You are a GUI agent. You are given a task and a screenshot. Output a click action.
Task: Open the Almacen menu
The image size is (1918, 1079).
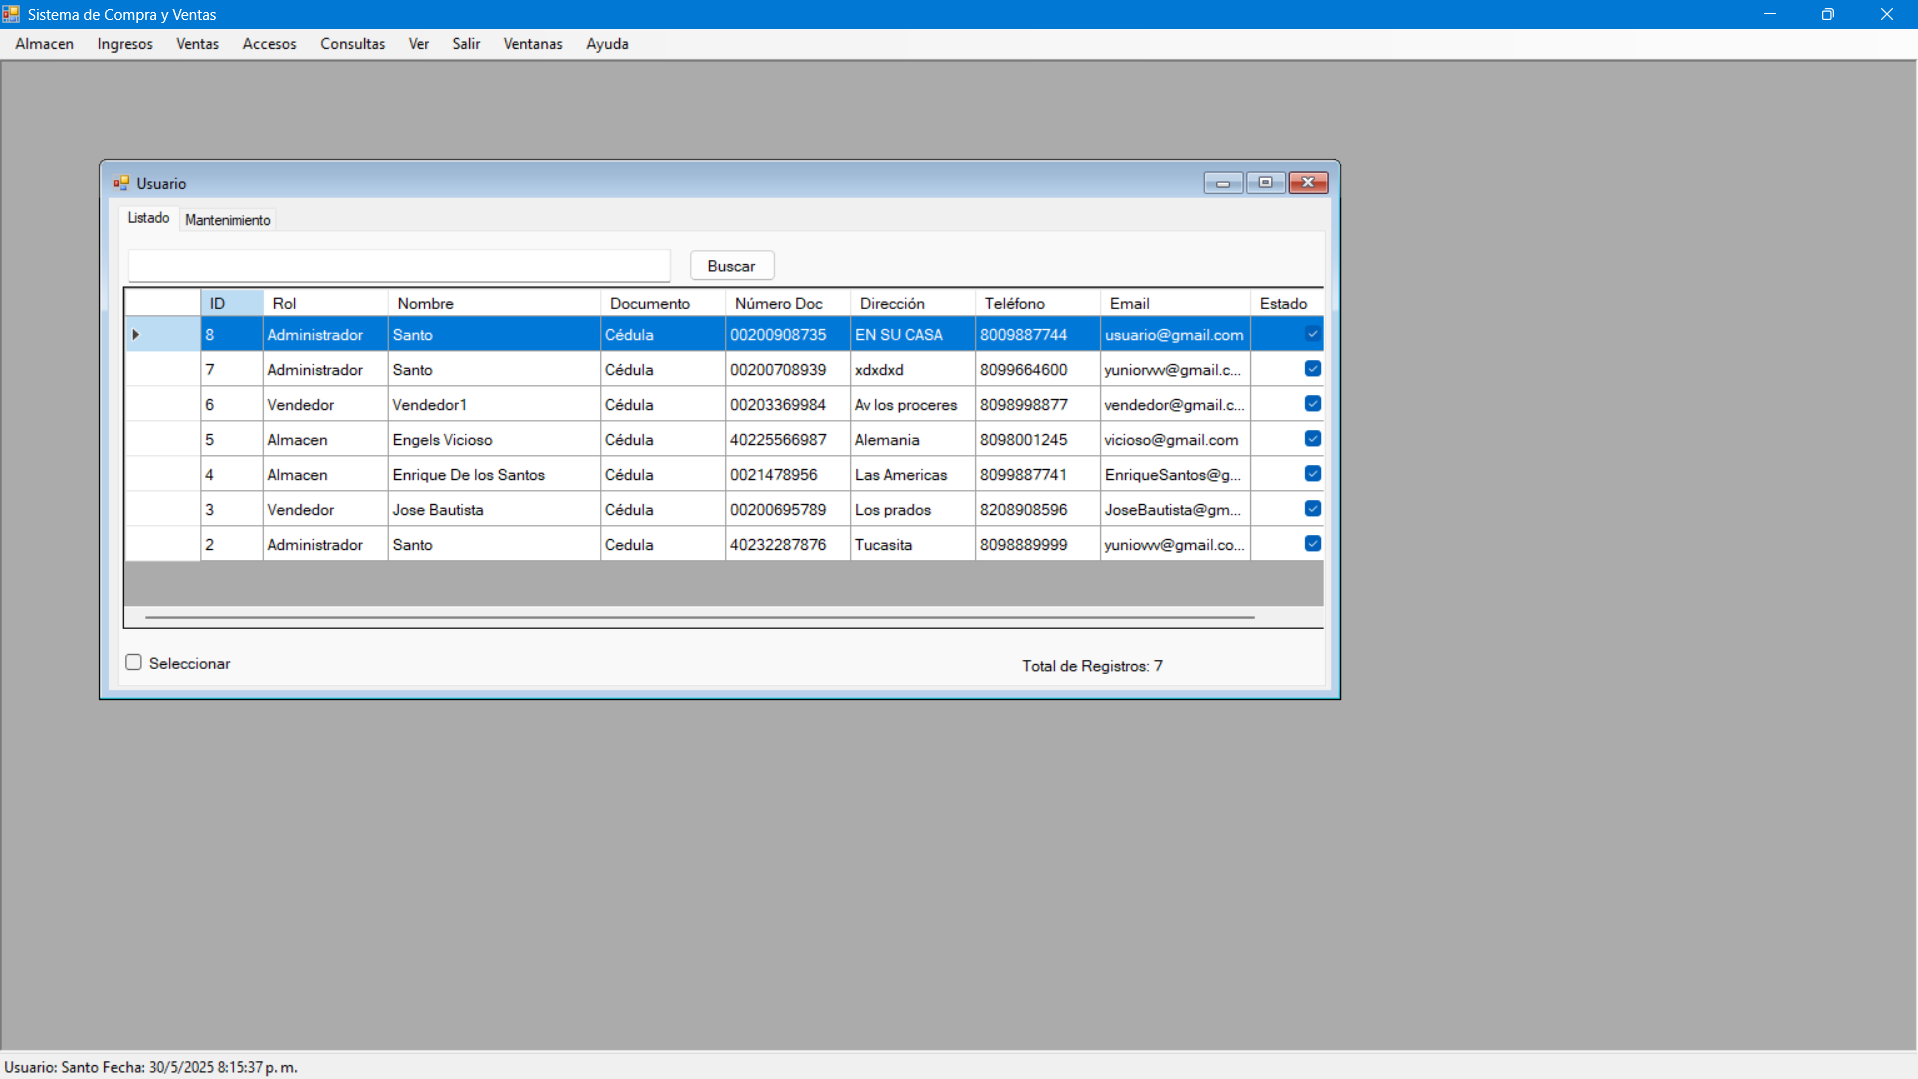point(44,44)
